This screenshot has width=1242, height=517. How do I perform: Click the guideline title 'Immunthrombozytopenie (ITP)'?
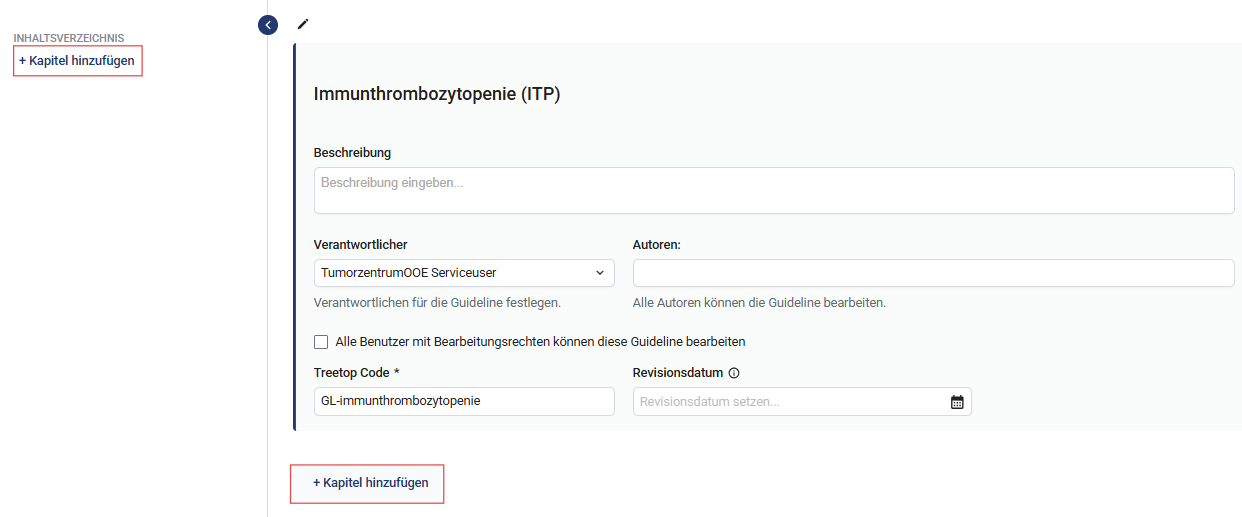pos(437,95)
